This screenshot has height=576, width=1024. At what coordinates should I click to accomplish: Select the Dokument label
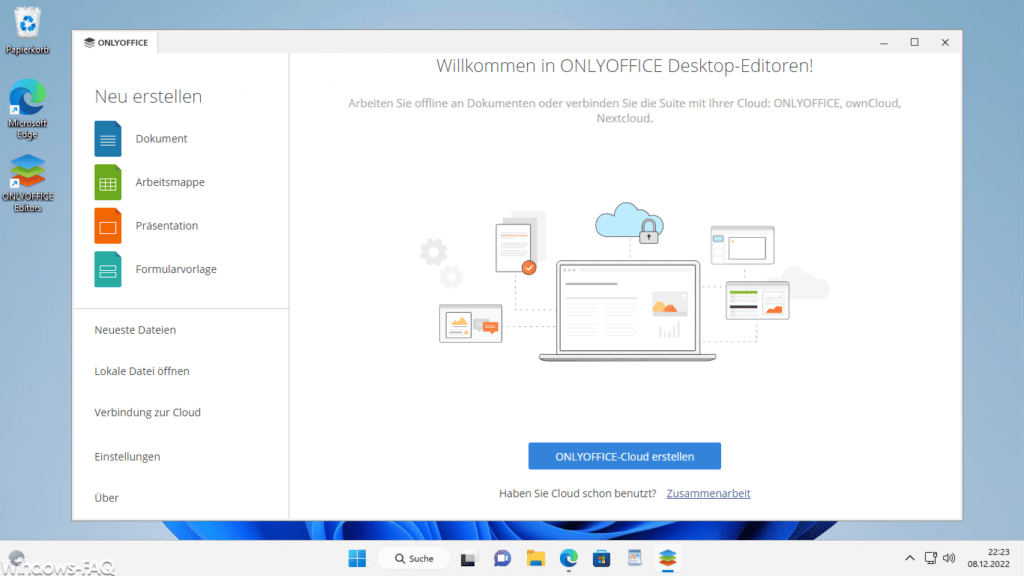click(161, 138)
